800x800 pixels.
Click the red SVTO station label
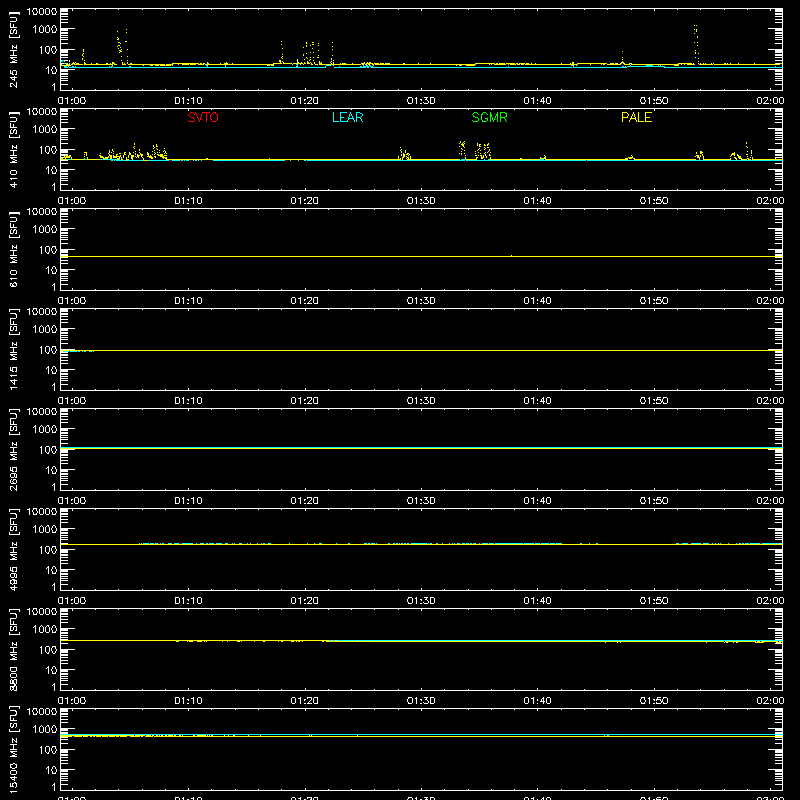(x=203, y=117)
